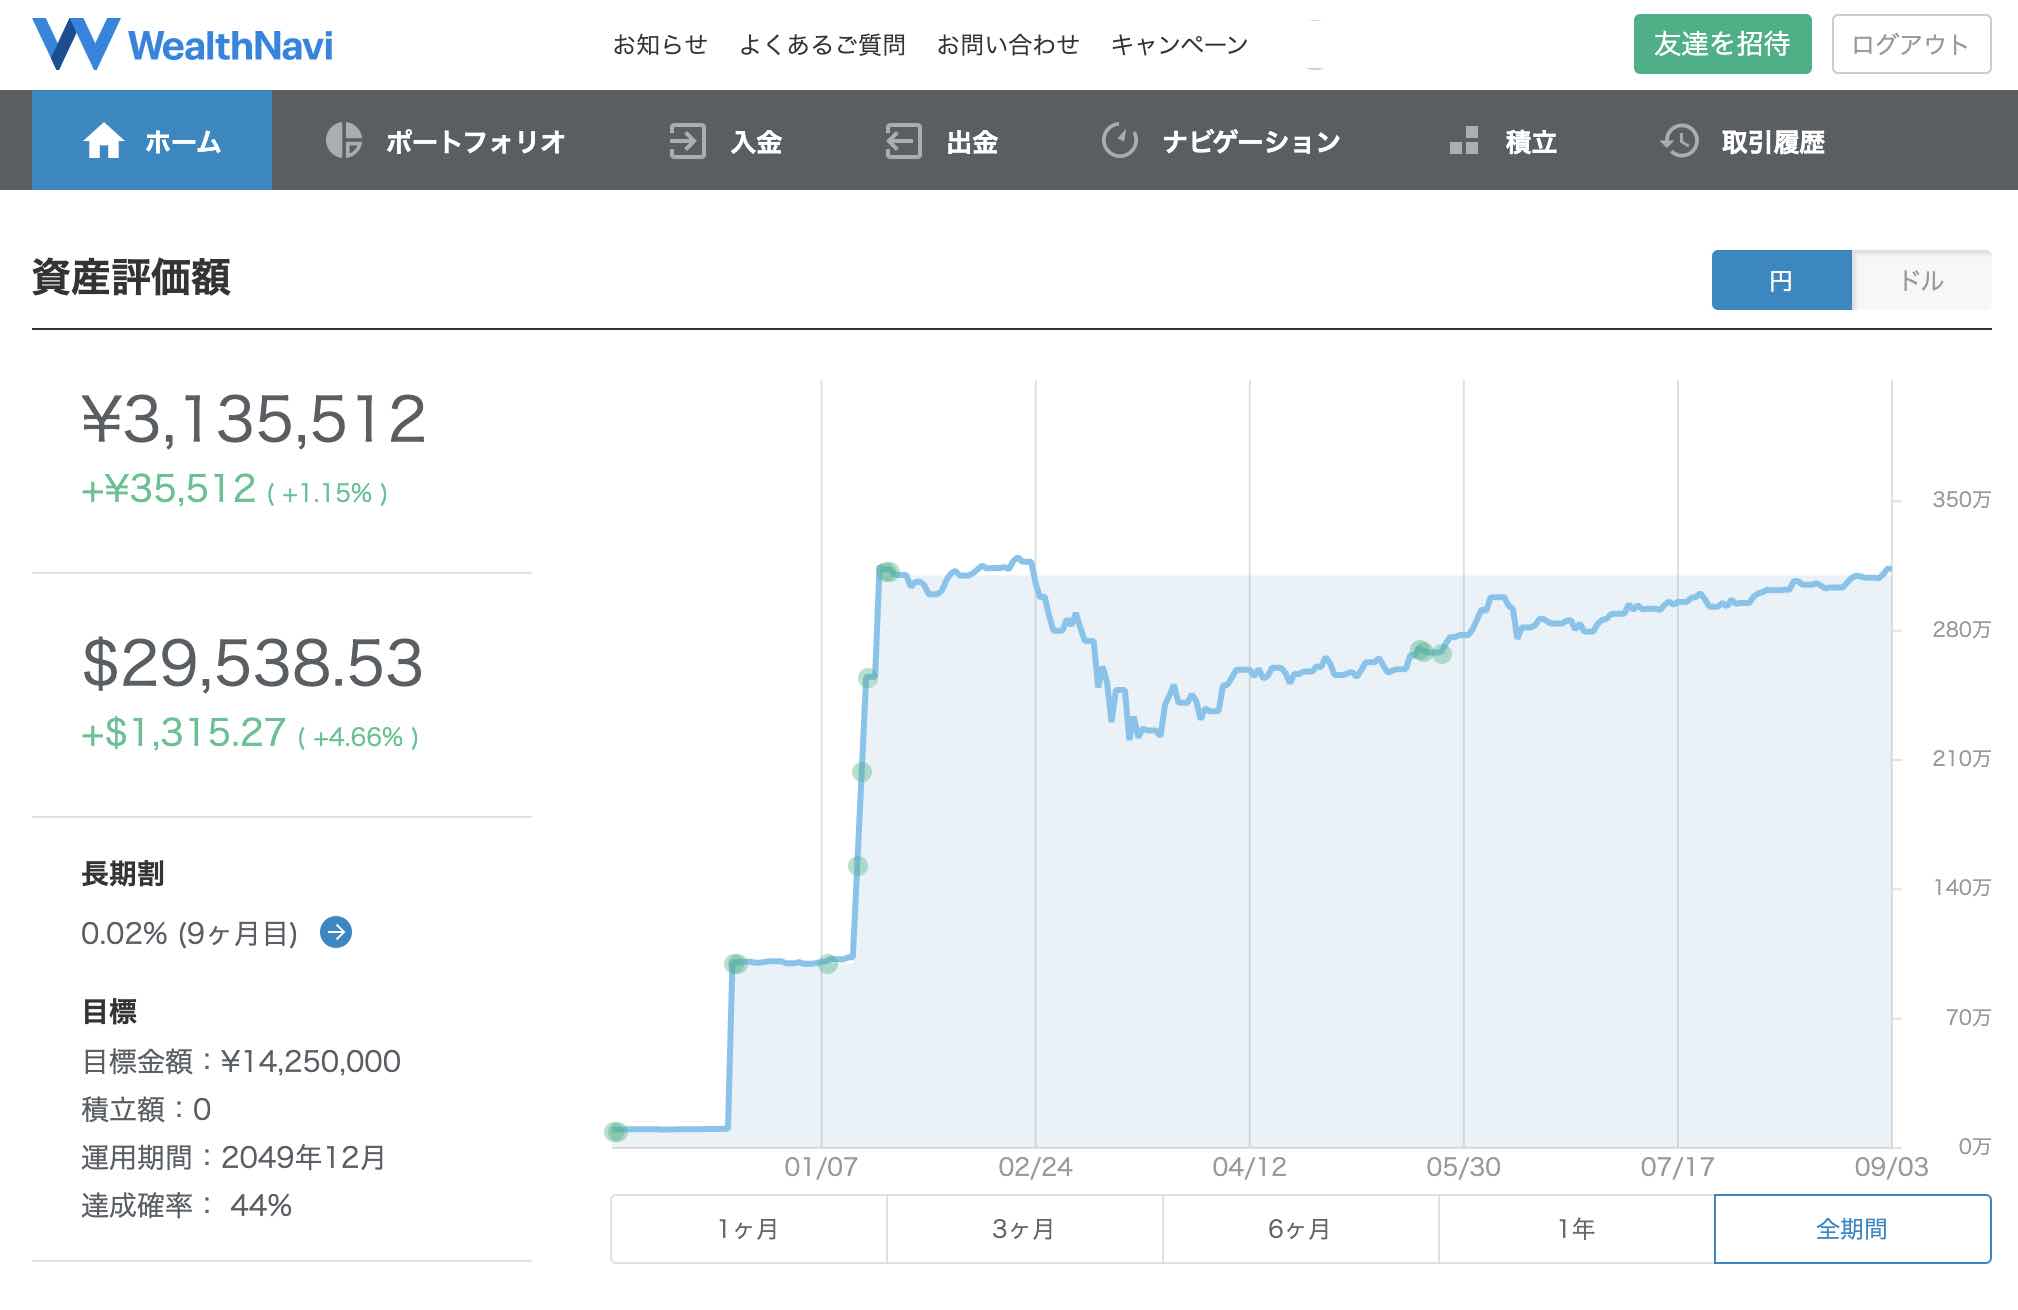Click the blocks icon for 積立
This screenshot has width=2018, height=1310.
(1464, 141)
